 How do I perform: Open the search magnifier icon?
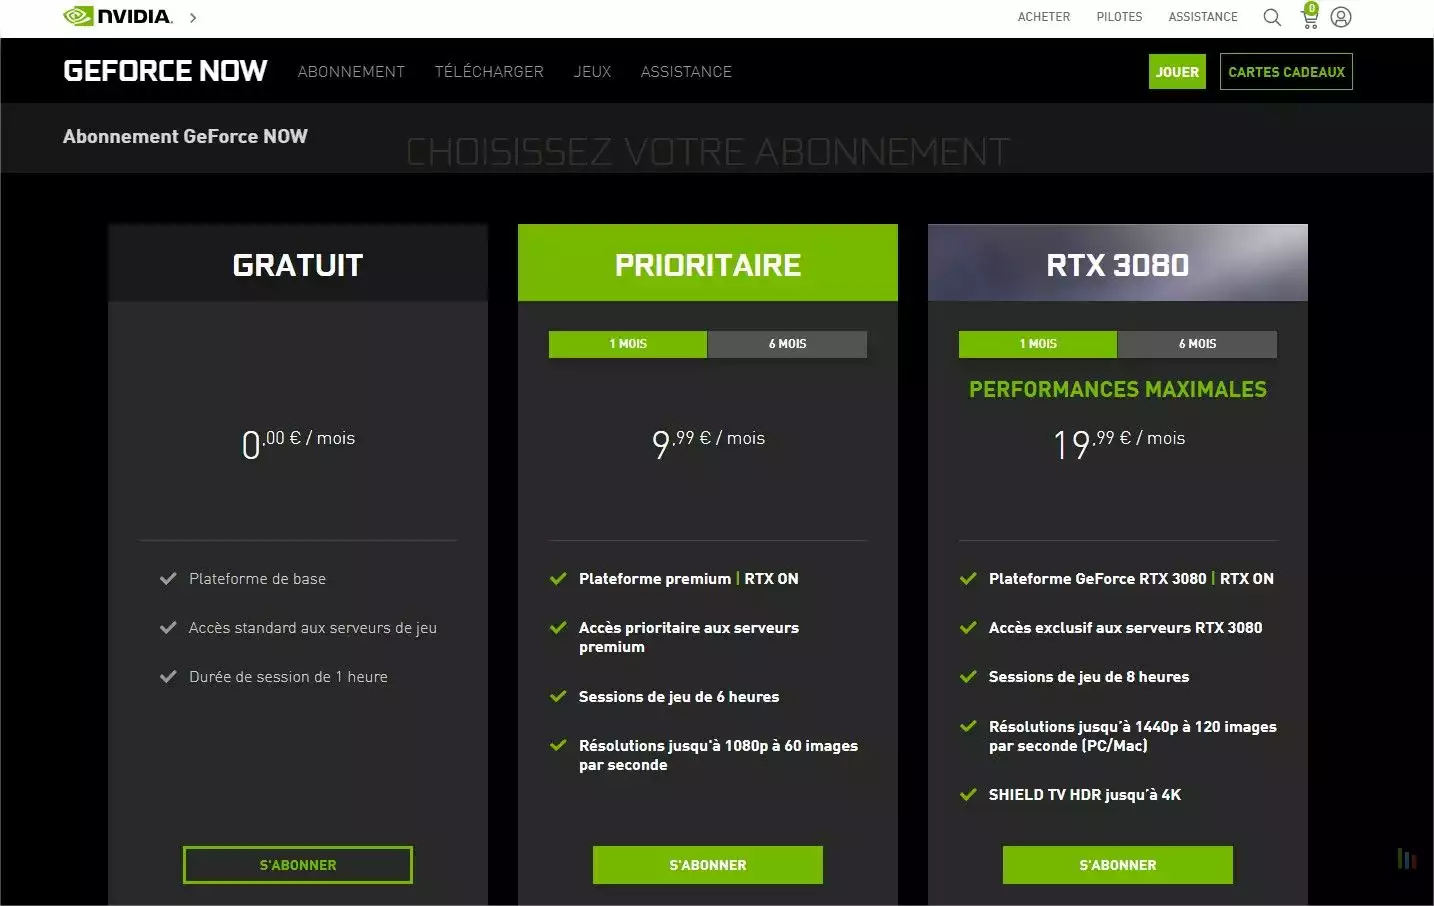1272,17
